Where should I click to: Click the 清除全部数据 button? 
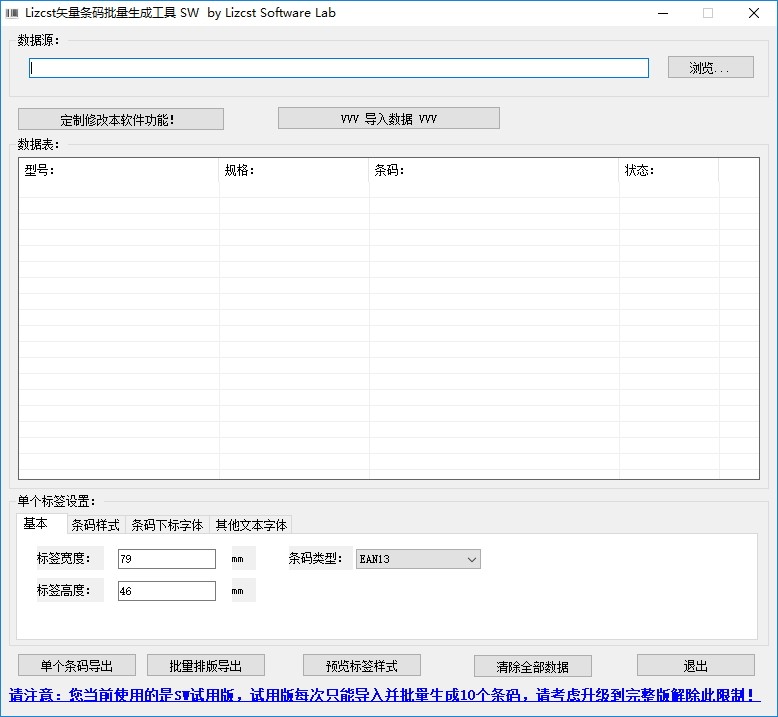pyautogui.click(x=532, y=666)
